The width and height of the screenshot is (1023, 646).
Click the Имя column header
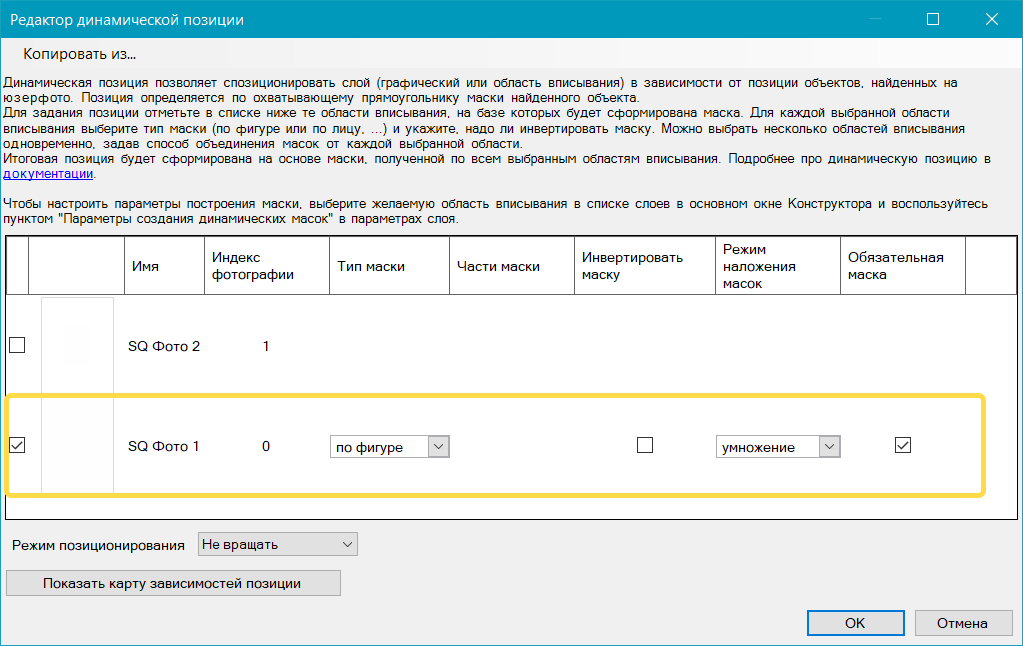coord(145,266)
